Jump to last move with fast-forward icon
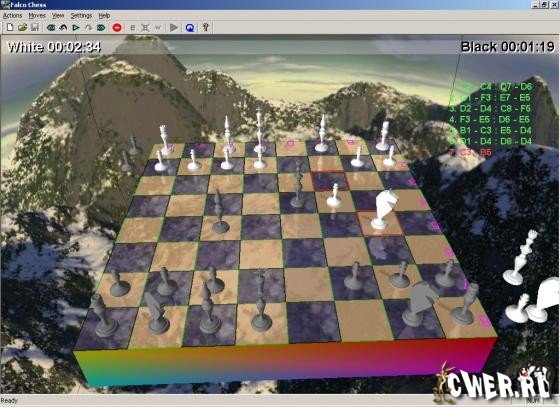Viewport: 560px width, 407px height. coord(101,27)
